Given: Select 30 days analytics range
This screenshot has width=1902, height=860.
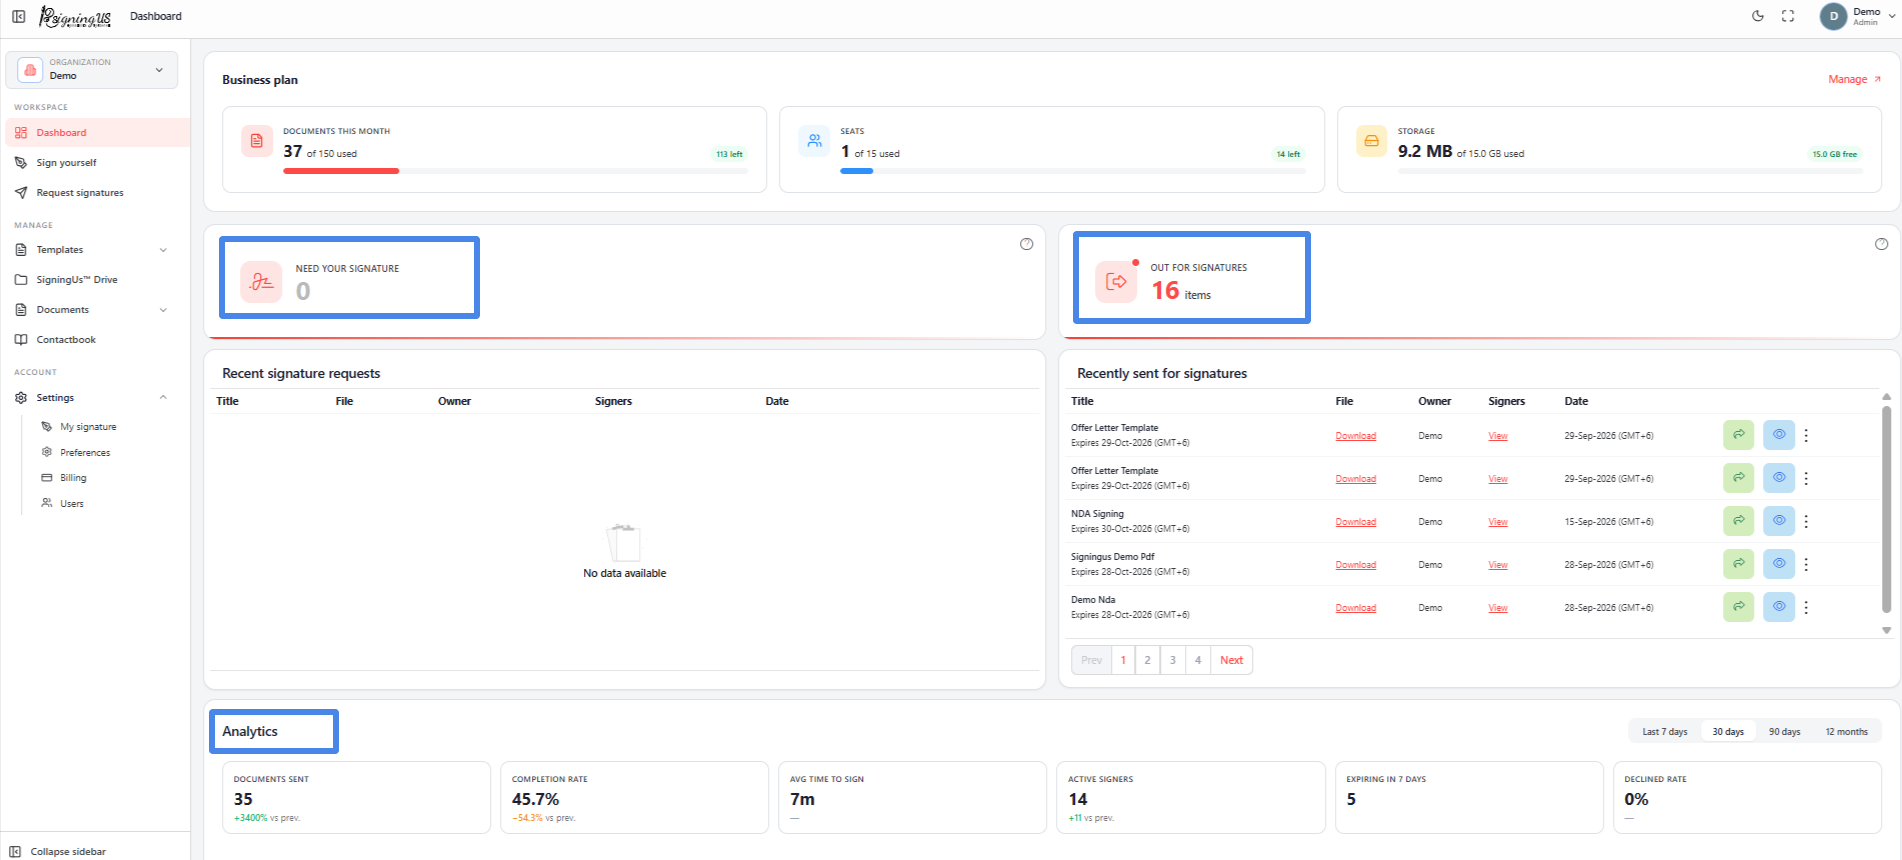Looking at the screenshot, I should point(1727,732).
